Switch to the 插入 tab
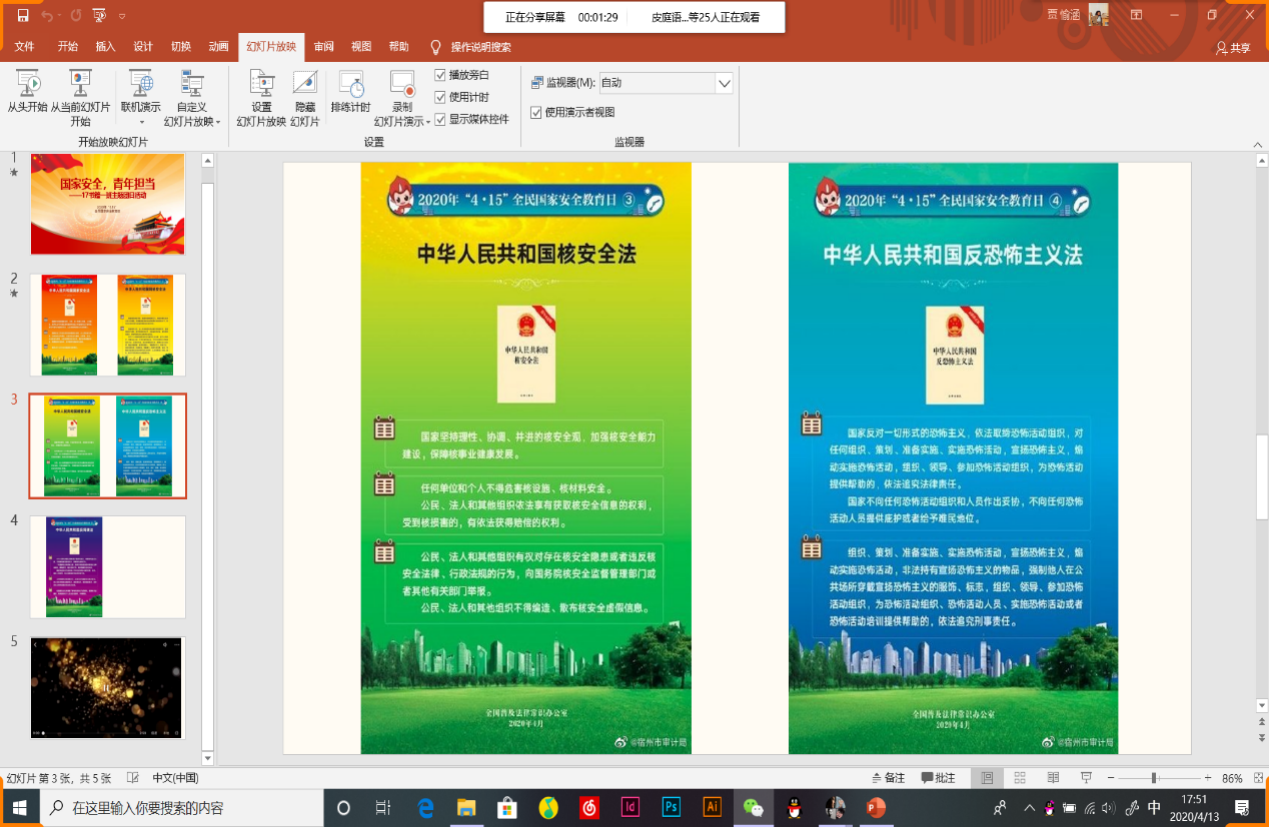Viewport: 1269px width, 827px height. coord(105,47)
